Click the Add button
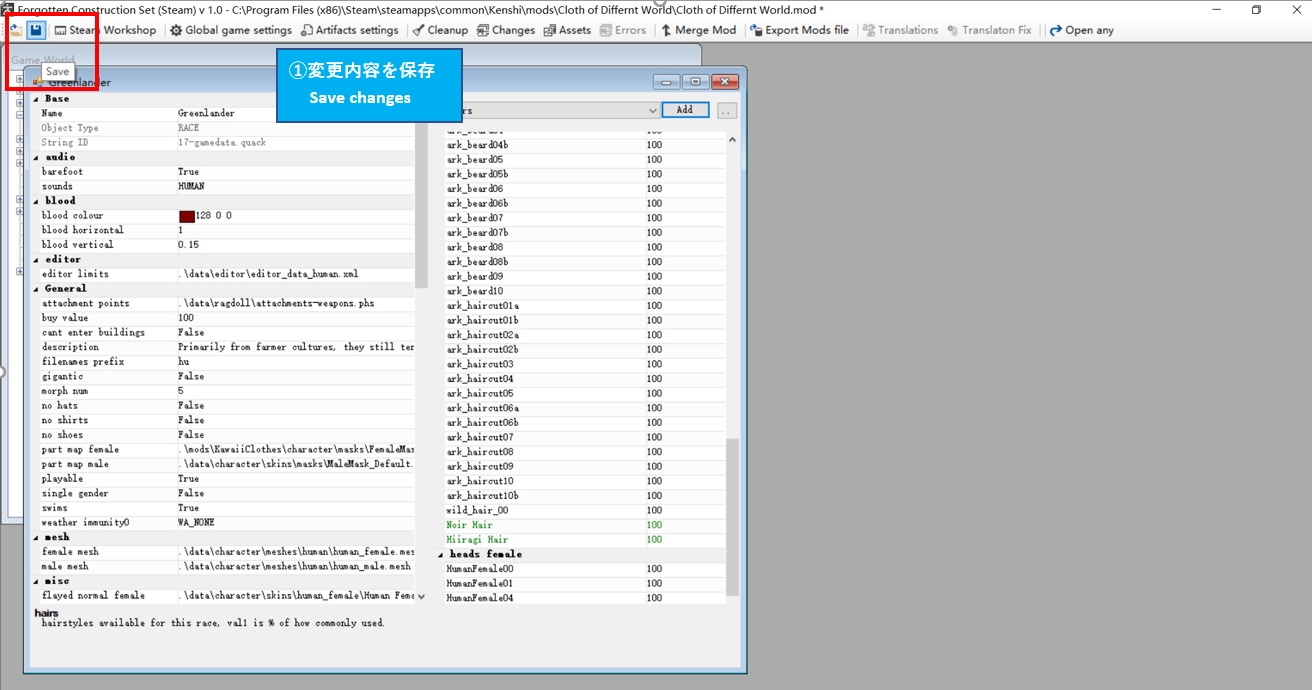Screen dimensions: 1312x690 coord(685,110)
